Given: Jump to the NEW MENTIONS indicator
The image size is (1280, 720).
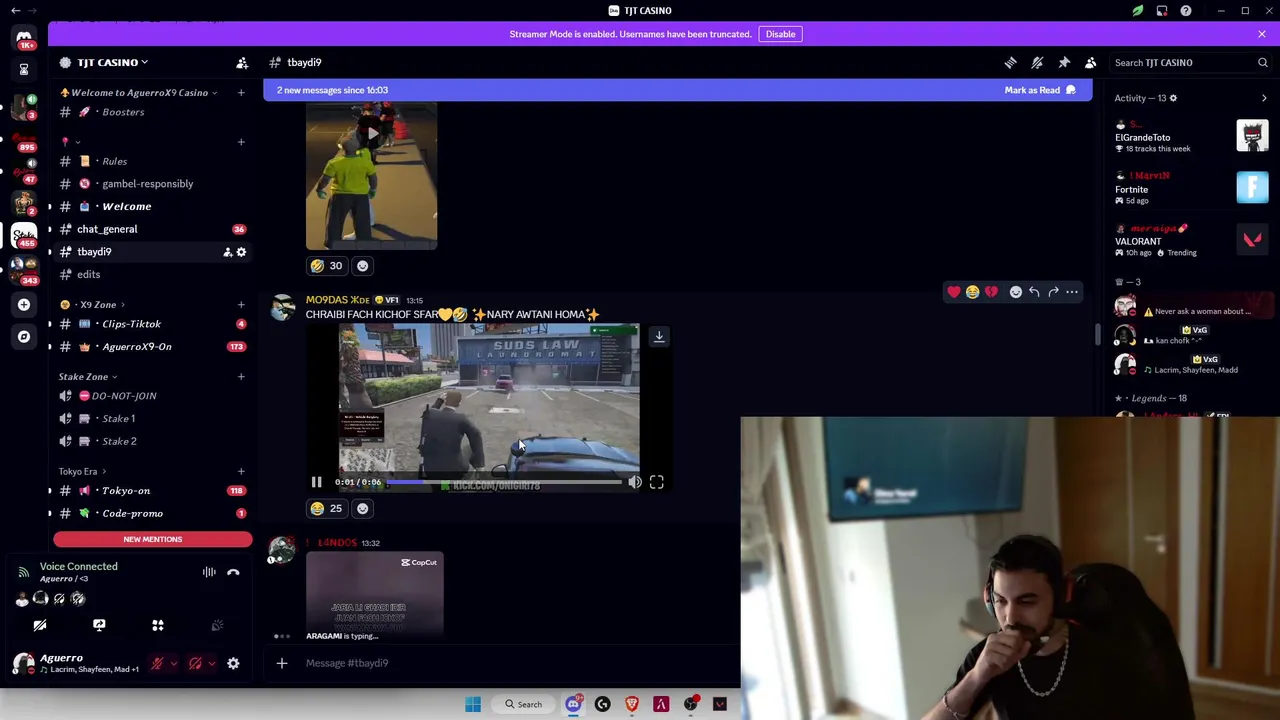Looking at the screenshot, I should (x=153, y=539).
